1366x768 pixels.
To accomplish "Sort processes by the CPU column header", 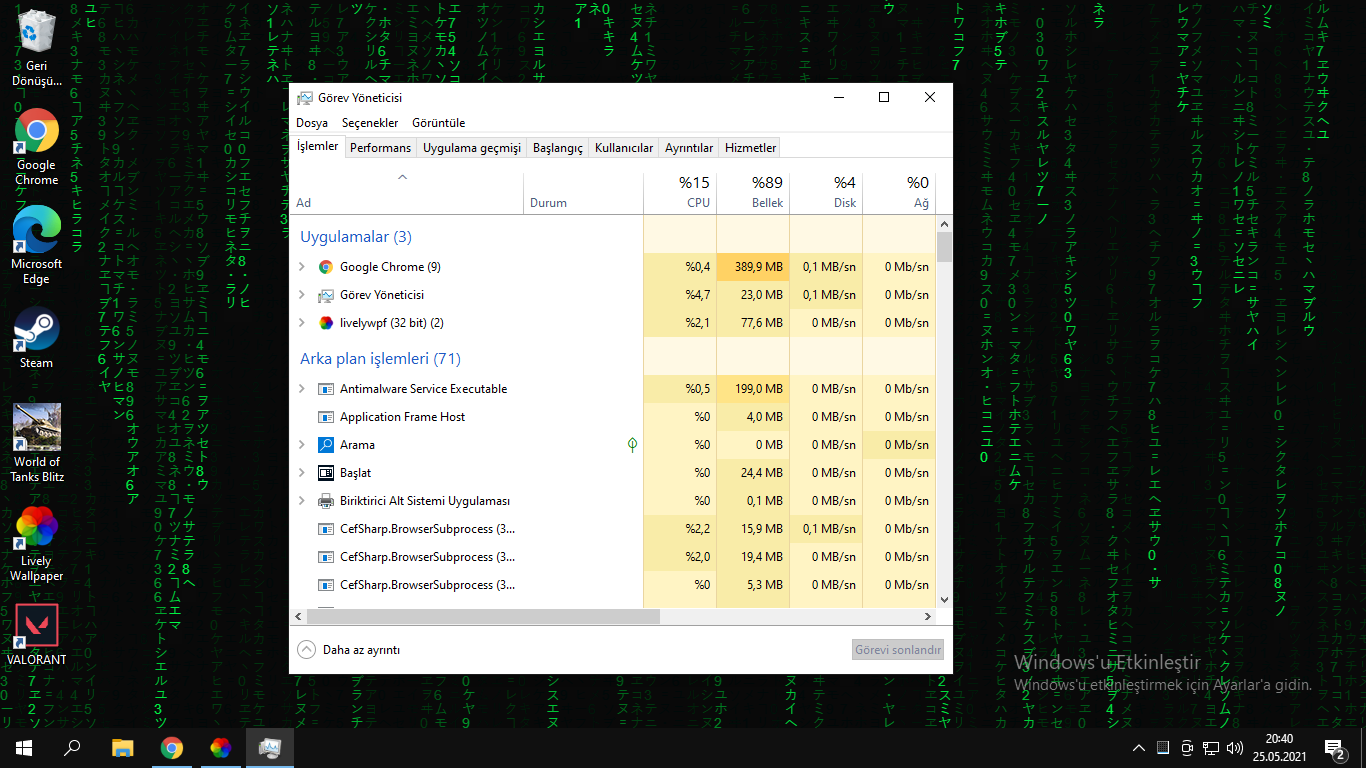I will click(680, 193).
